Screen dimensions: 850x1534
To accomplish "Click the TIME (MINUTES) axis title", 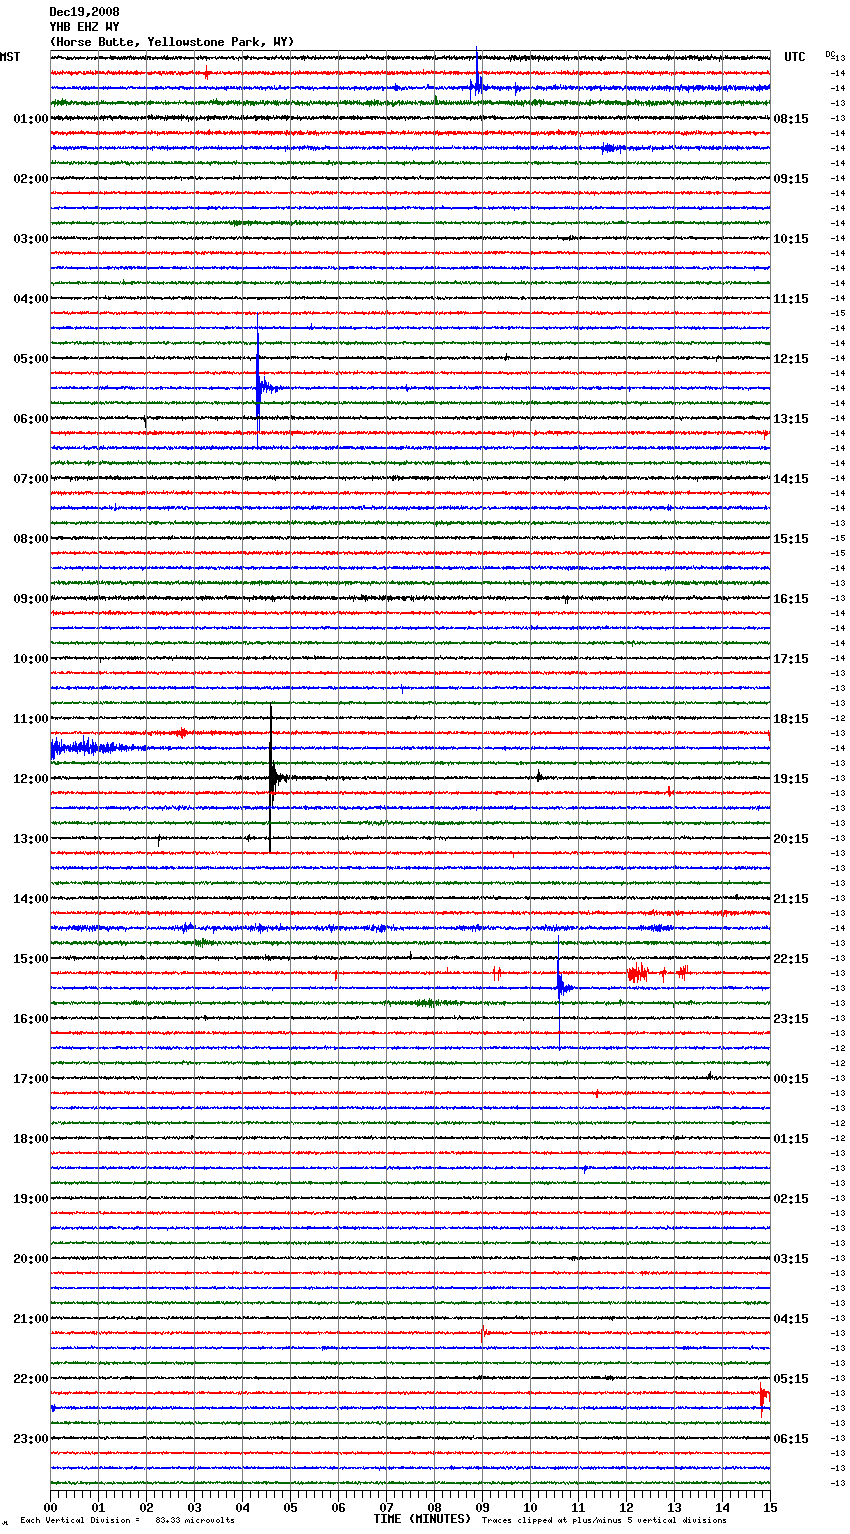I will click(x=422, y=1519).
